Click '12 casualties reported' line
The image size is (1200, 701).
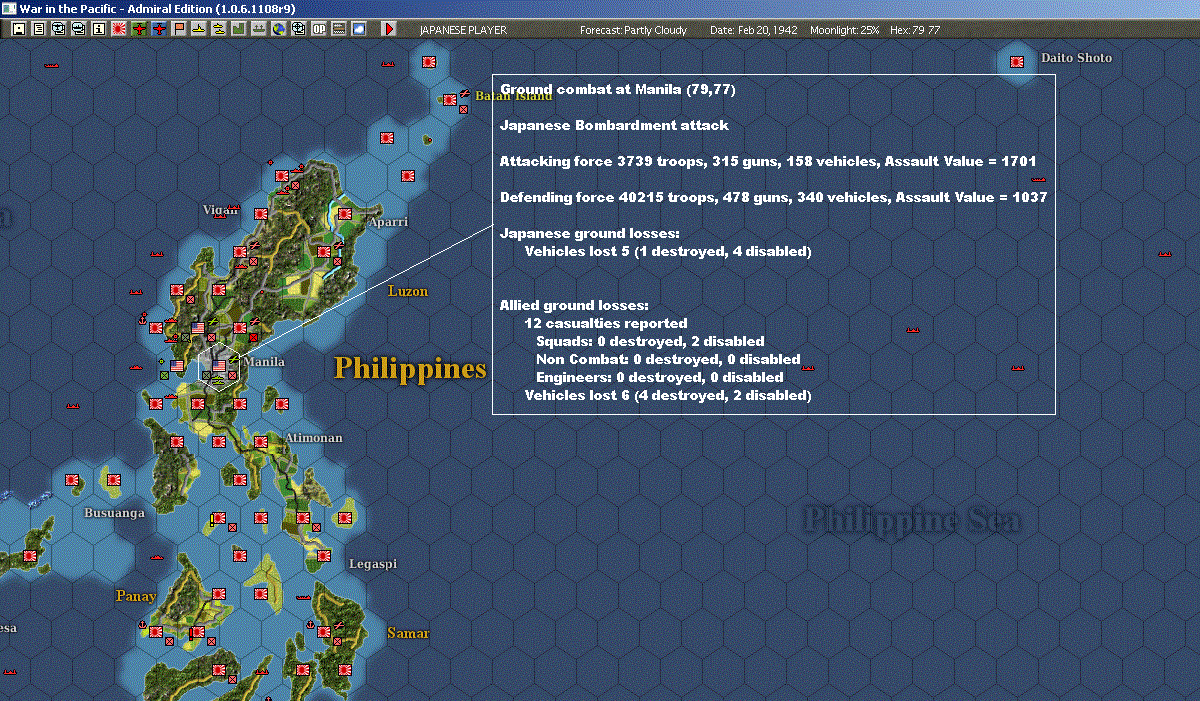point(606,323)
